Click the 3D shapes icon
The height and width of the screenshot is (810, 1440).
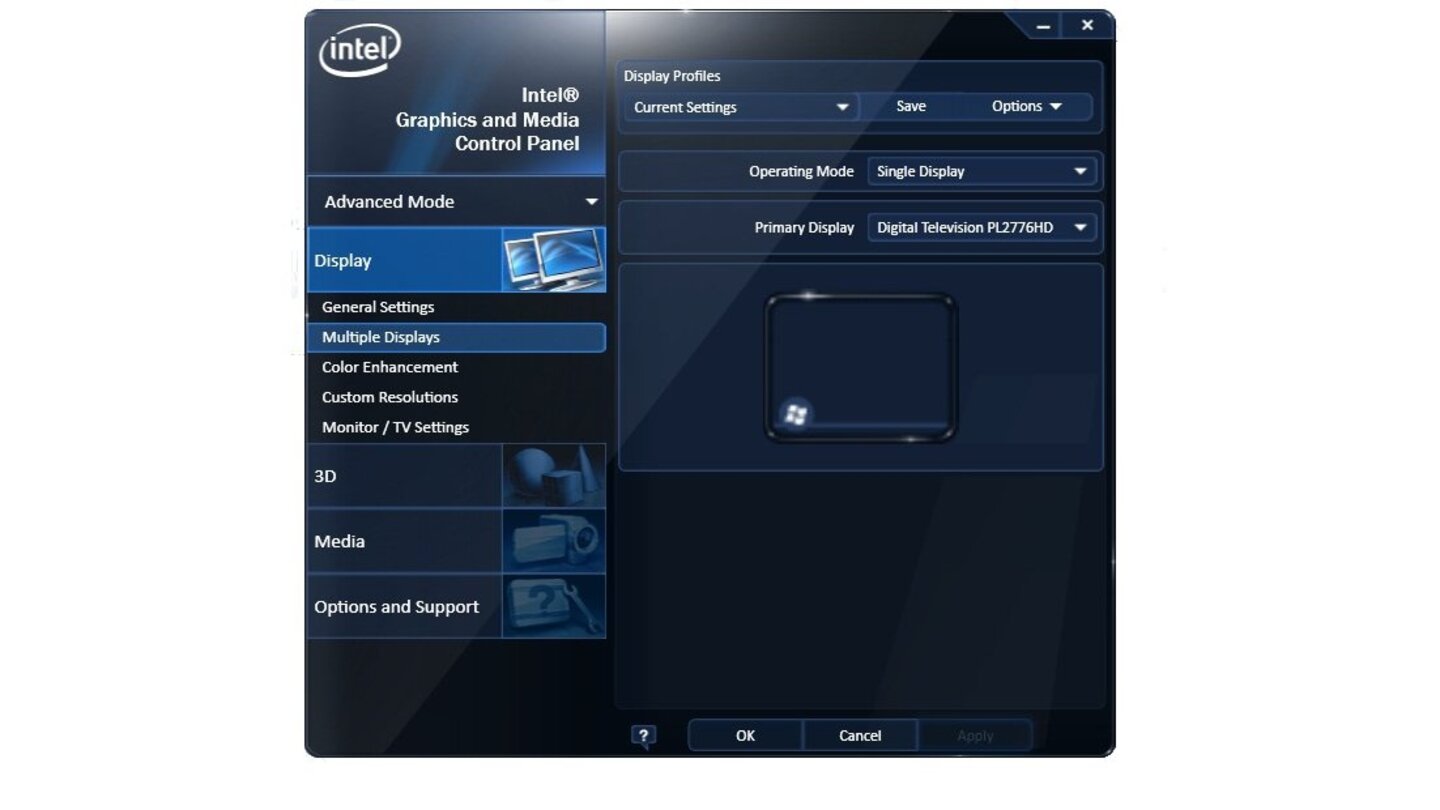(x=554, y=476)
